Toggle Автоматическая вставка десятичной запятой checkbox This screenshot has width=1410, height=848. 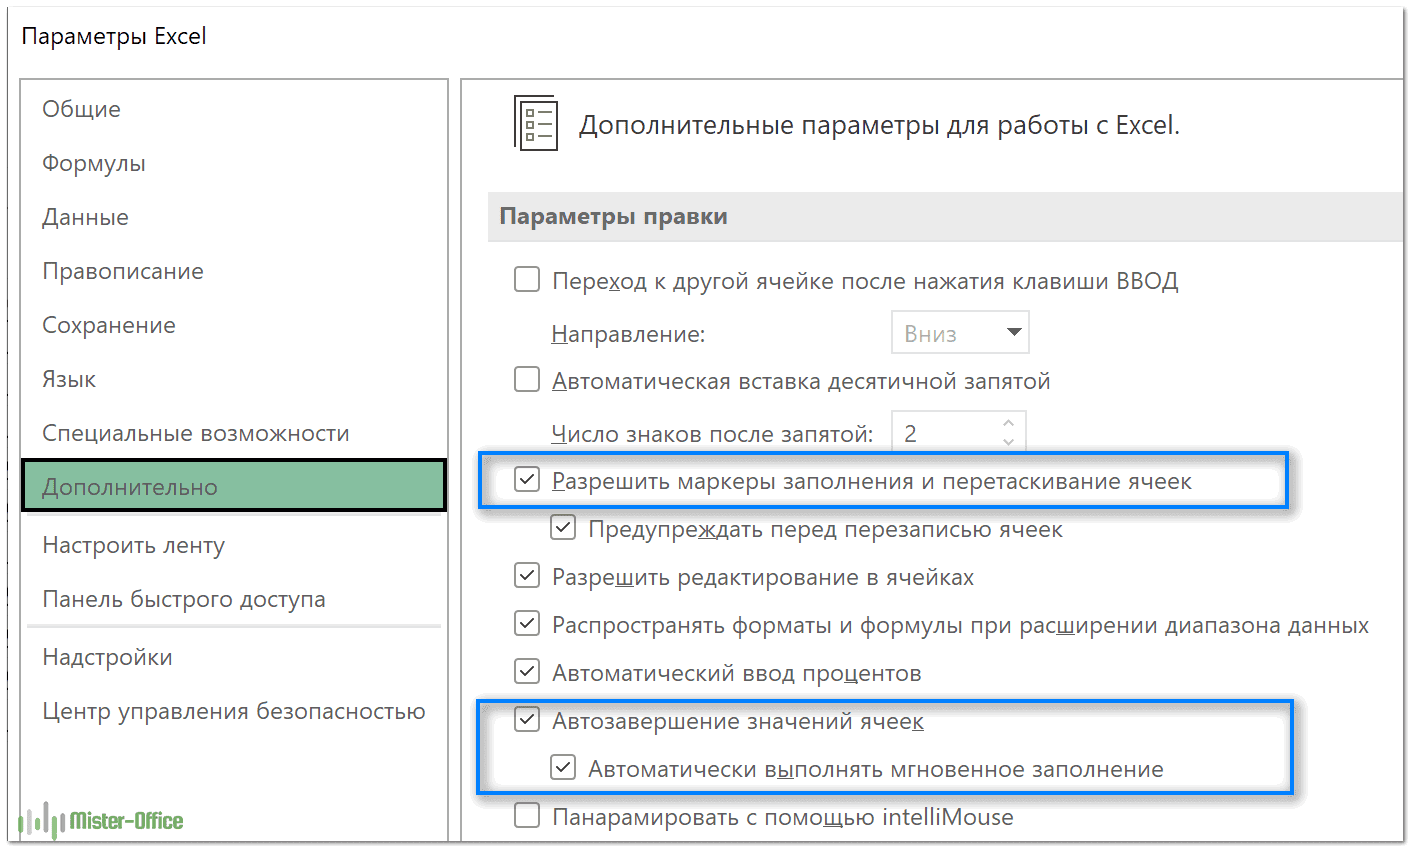coord(527,380)
